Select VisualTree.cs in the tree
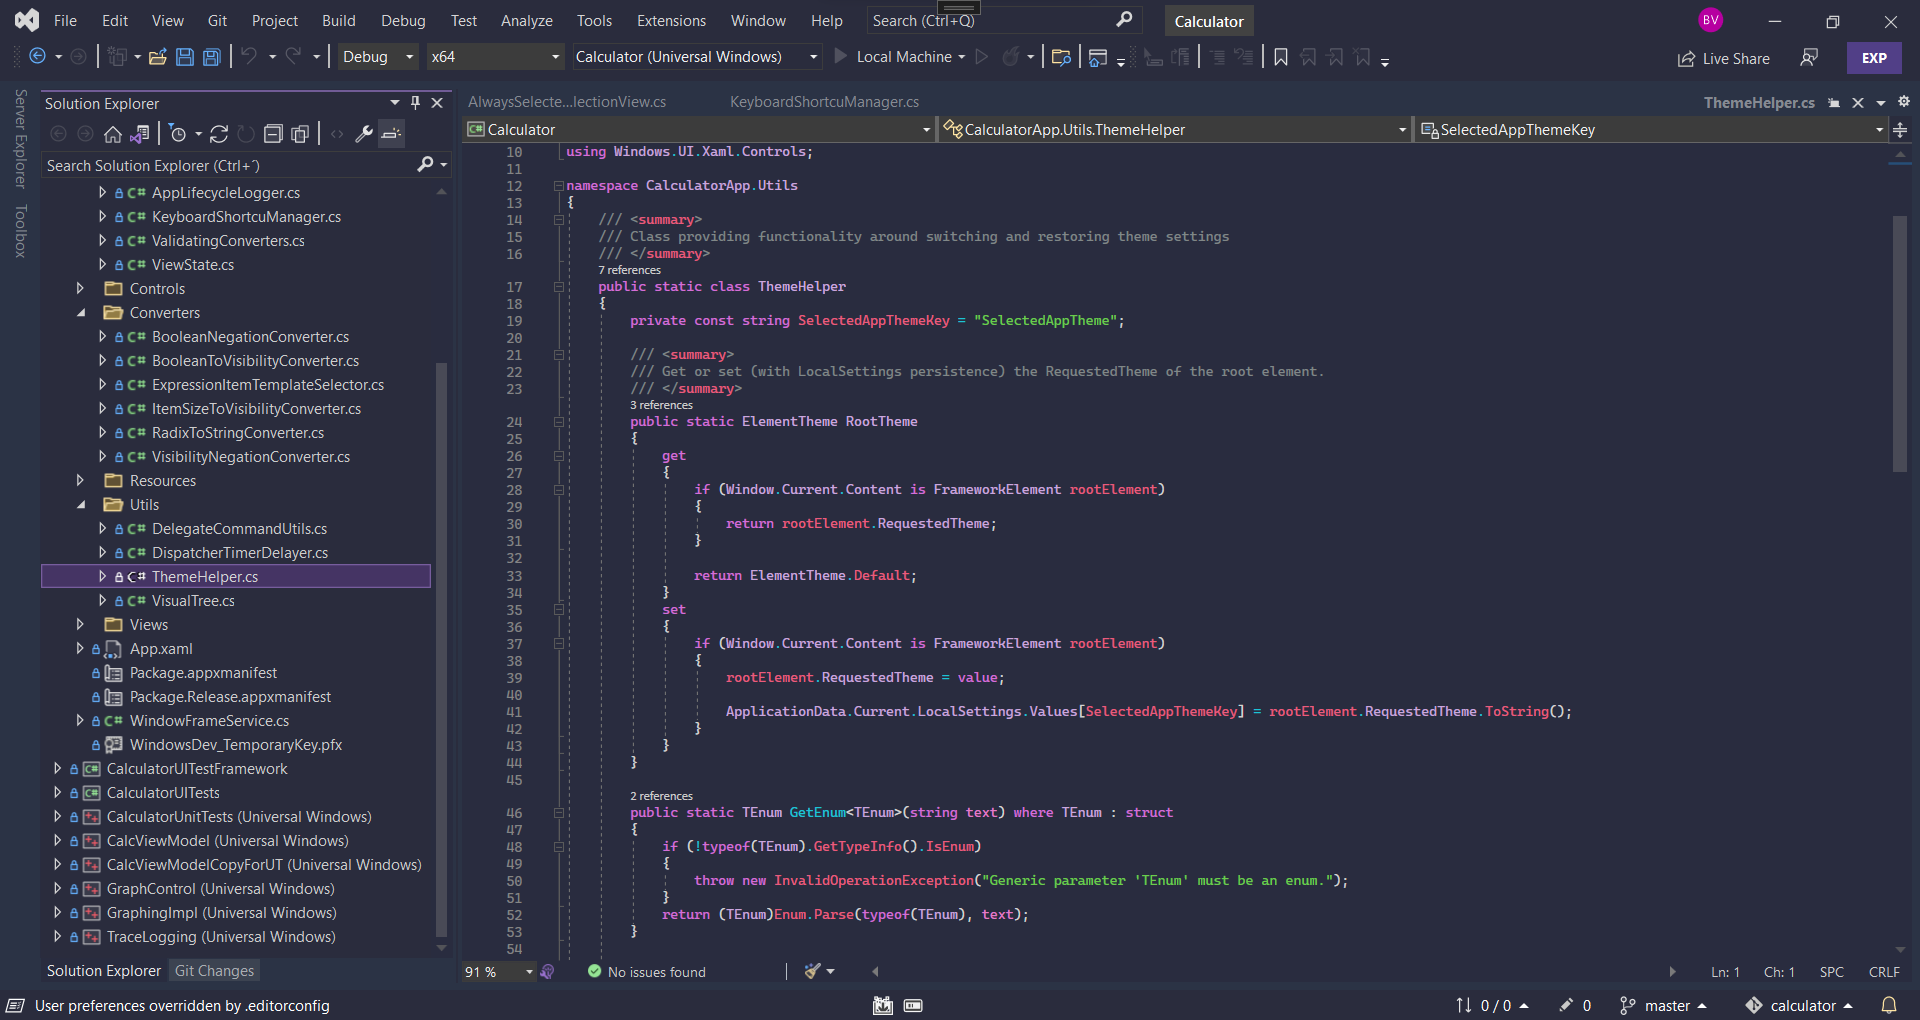Screen dimensions: 1920x1020 point(193,600)
